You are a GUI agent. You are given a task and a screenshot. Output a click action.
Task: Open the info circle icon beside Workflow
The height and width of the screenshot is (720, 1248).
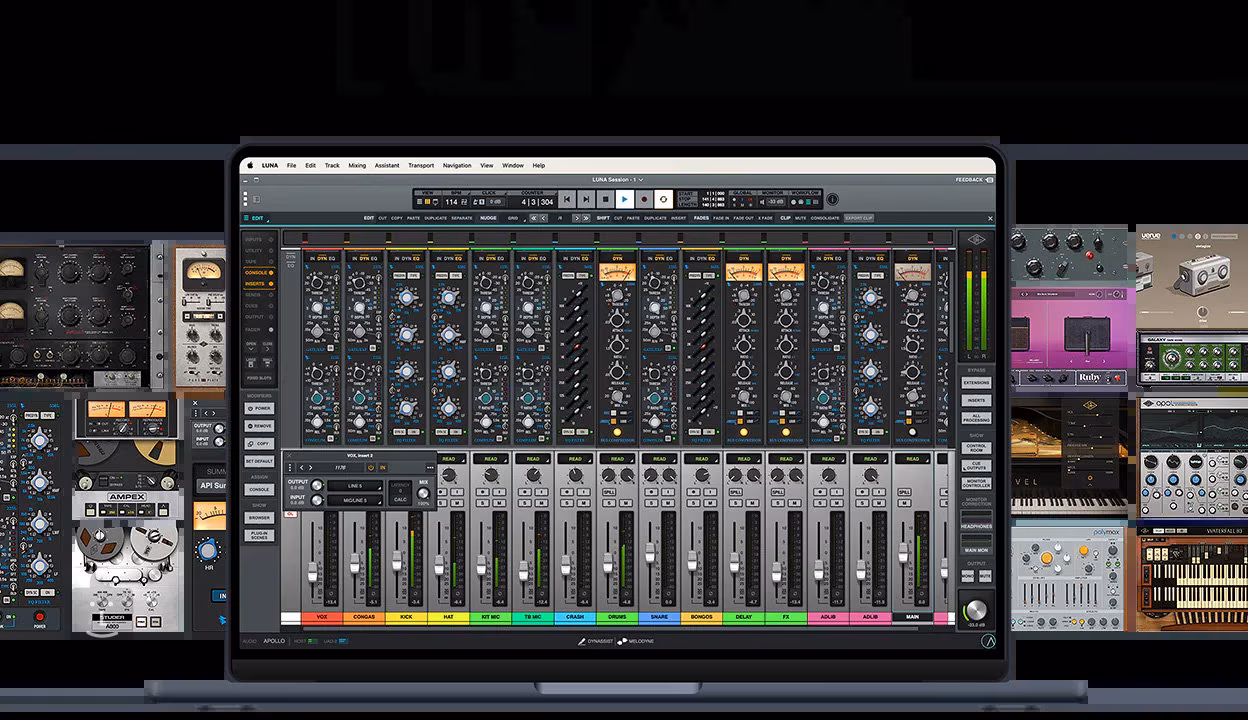832,200
